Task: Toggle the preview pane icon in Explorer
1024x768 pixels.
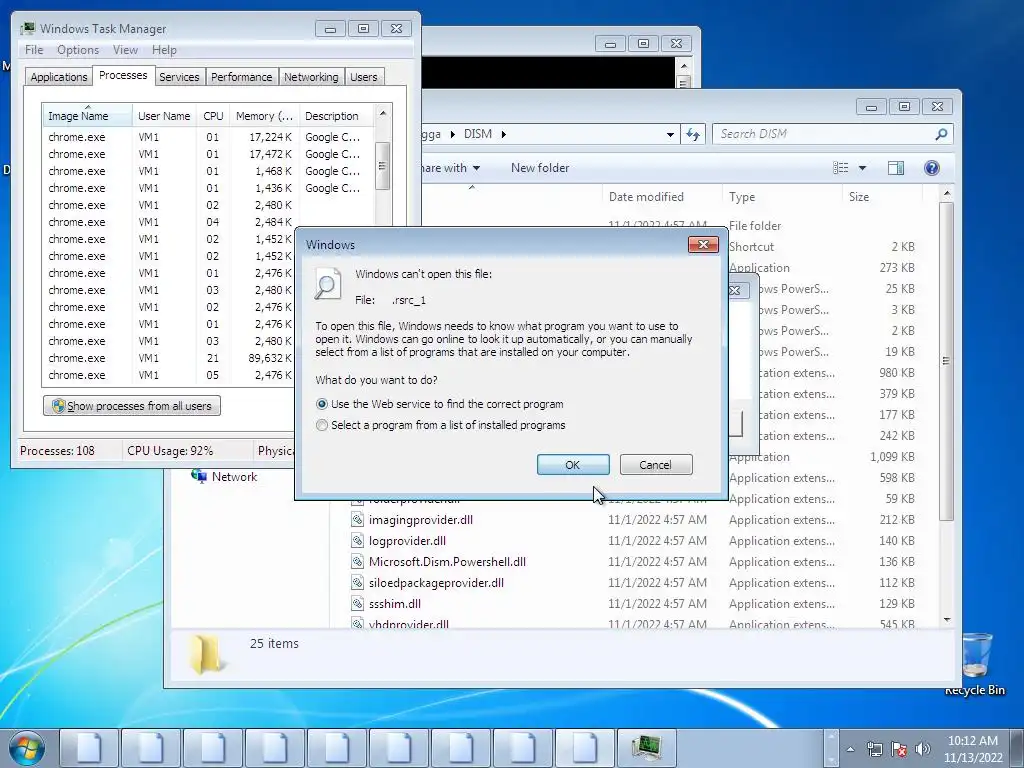Action: click(896, 168)
